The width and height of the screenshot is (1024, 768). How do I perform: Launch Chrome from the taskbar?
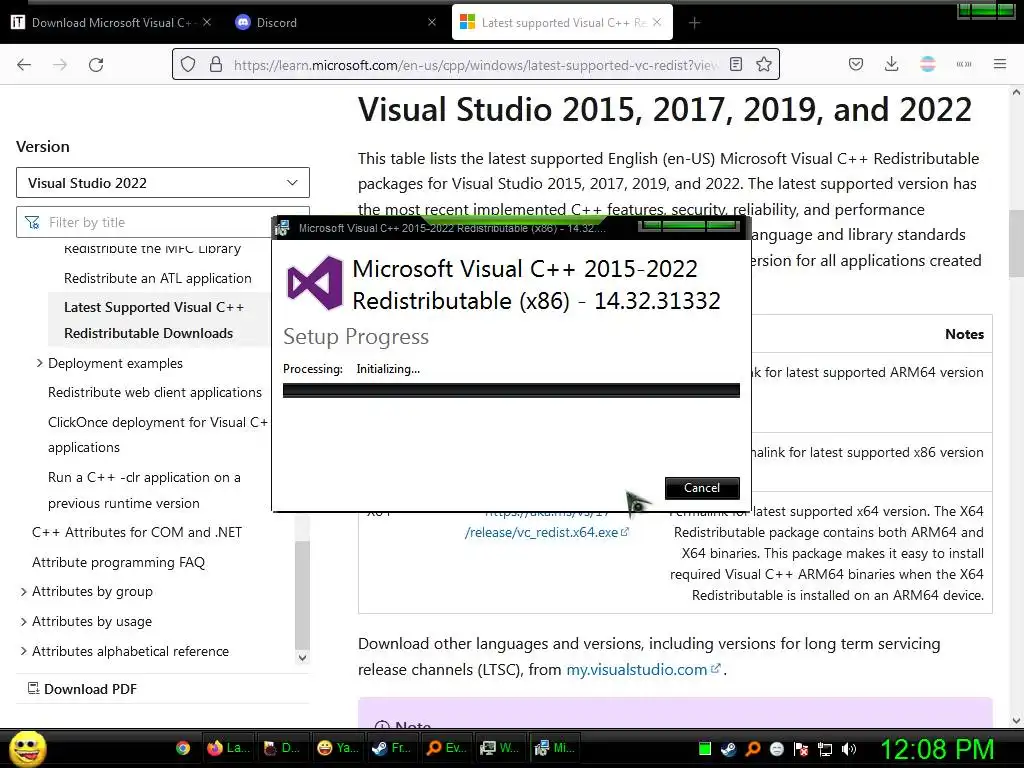click(x=183, y=748)
